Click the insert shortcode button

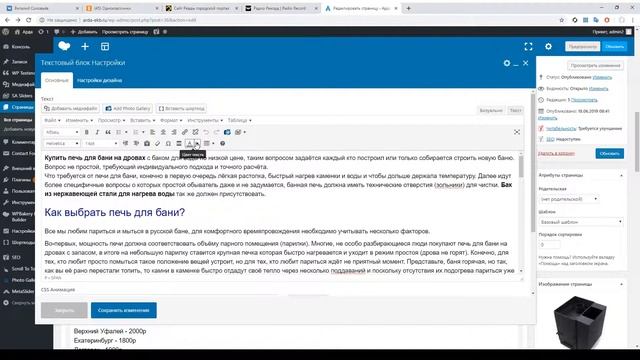point(181,109)
